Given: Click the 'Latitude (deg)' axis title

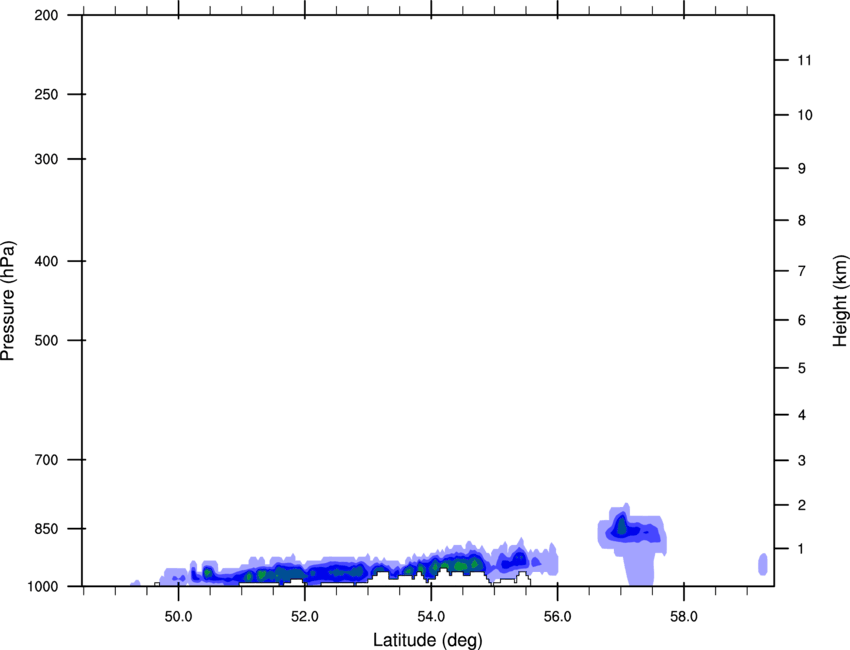Looking at the screenshot, I should pyautogui.click(x=427, y=640).
